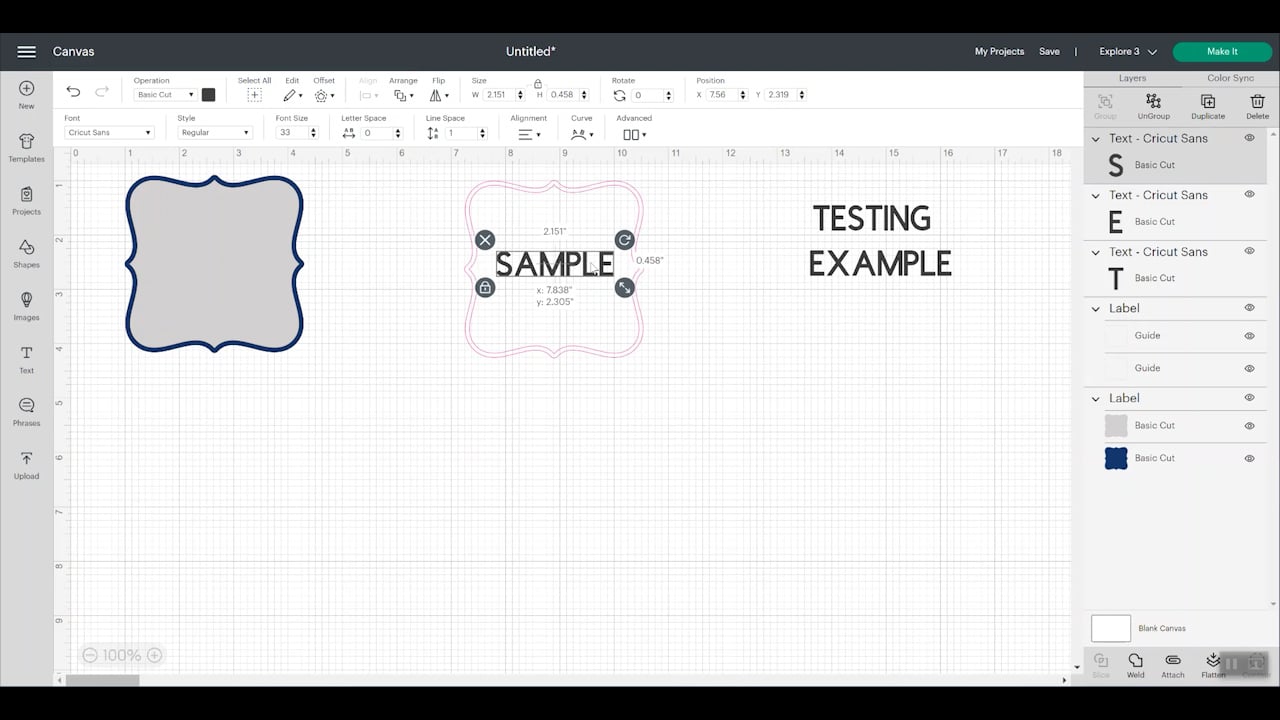Hide the gray Basic Cut layer

tap(1249, 426)
